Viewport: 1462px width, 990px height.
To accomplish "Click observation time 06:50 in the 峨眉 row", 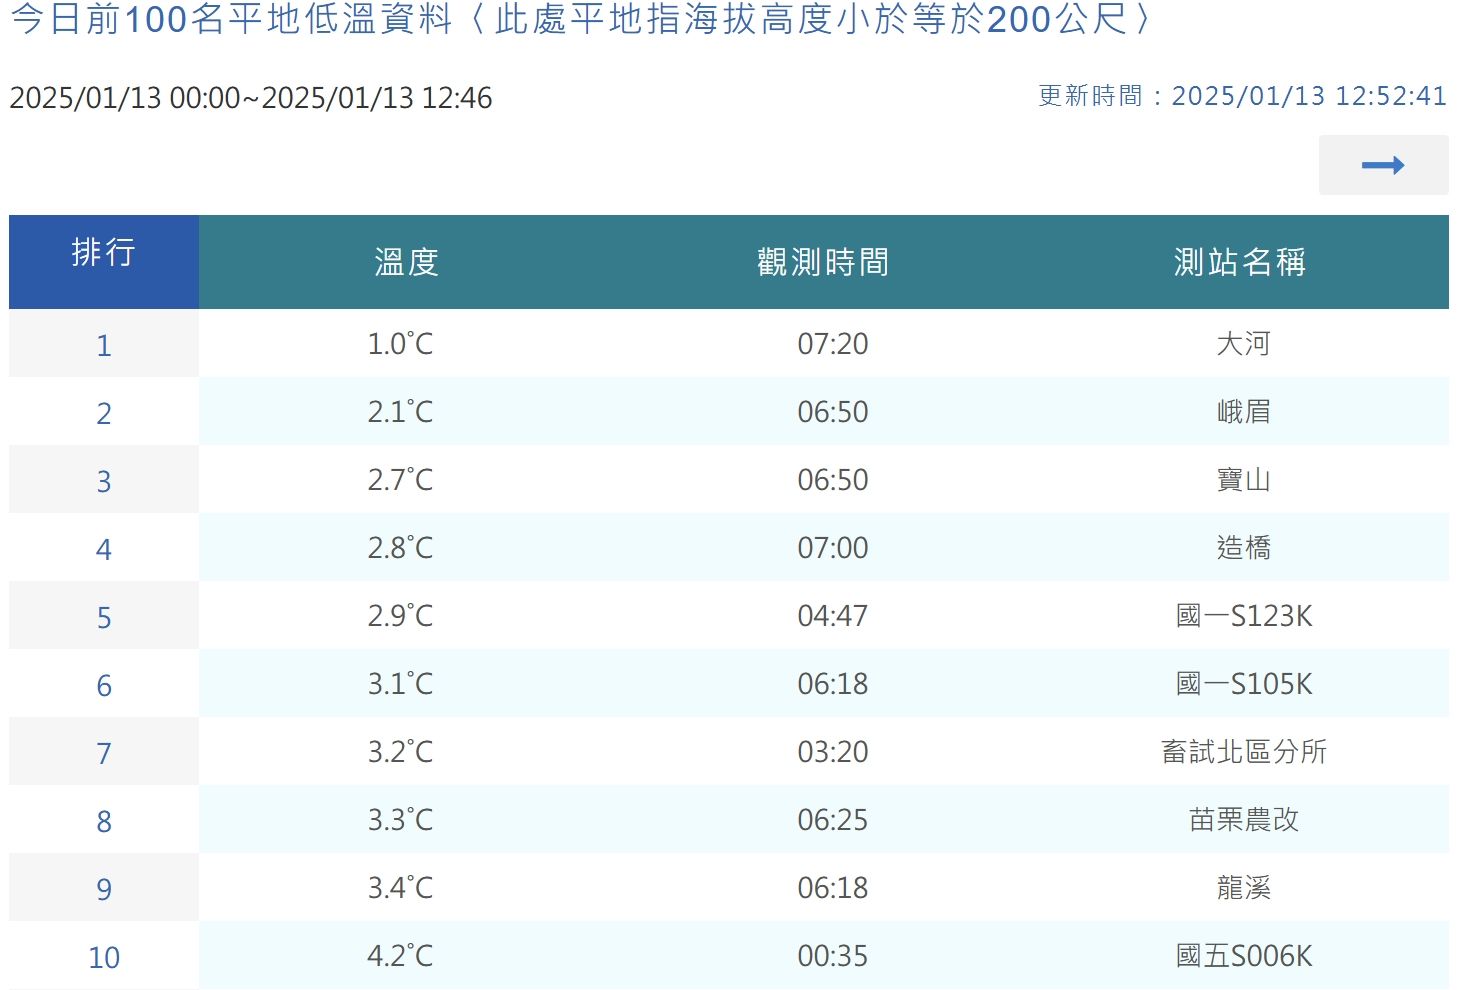I will point(832,412).
